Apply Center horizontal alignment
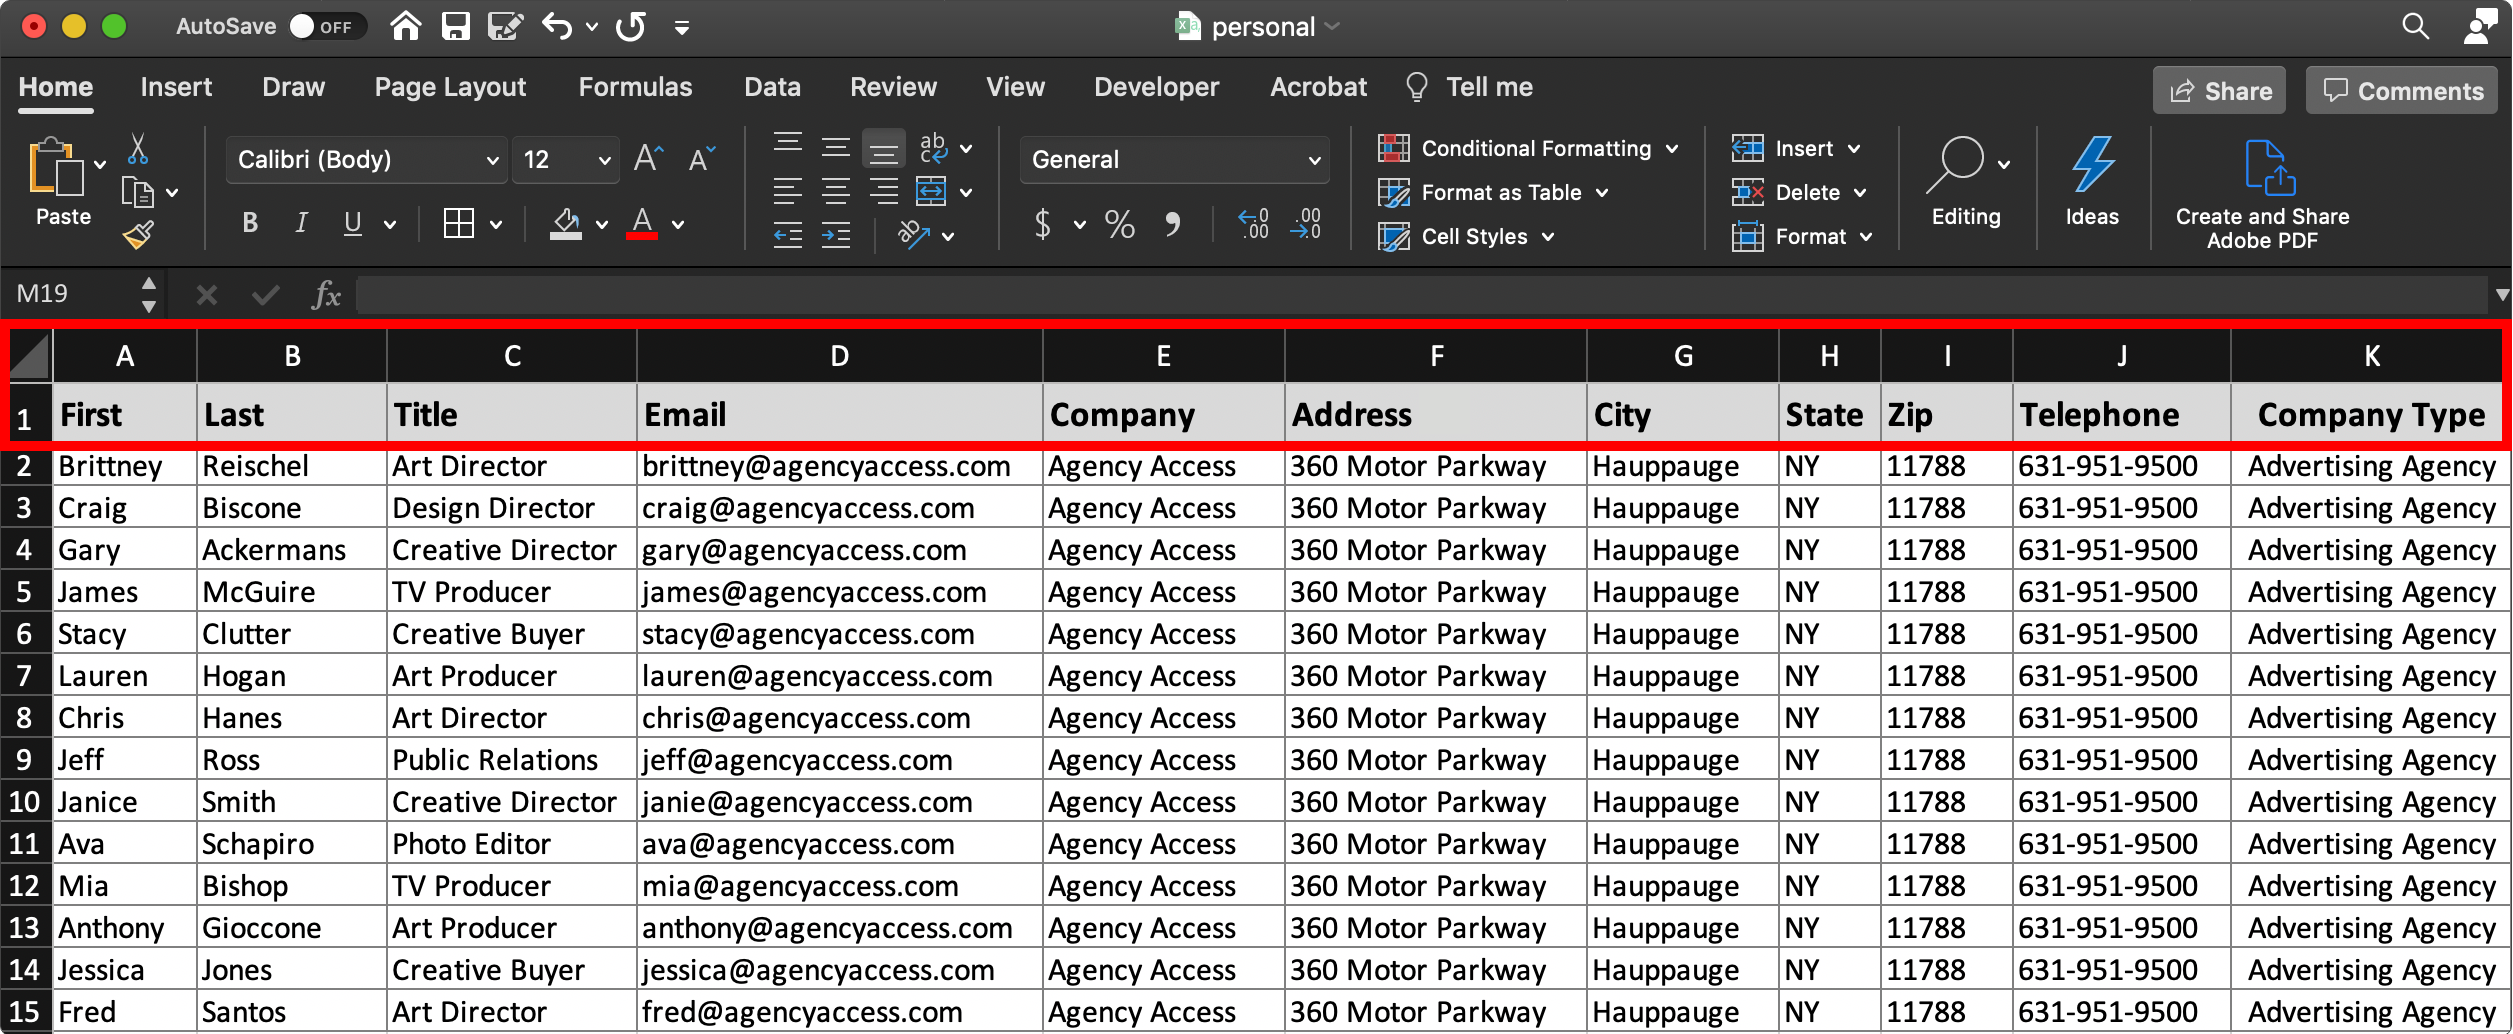 tap(836, 191)
